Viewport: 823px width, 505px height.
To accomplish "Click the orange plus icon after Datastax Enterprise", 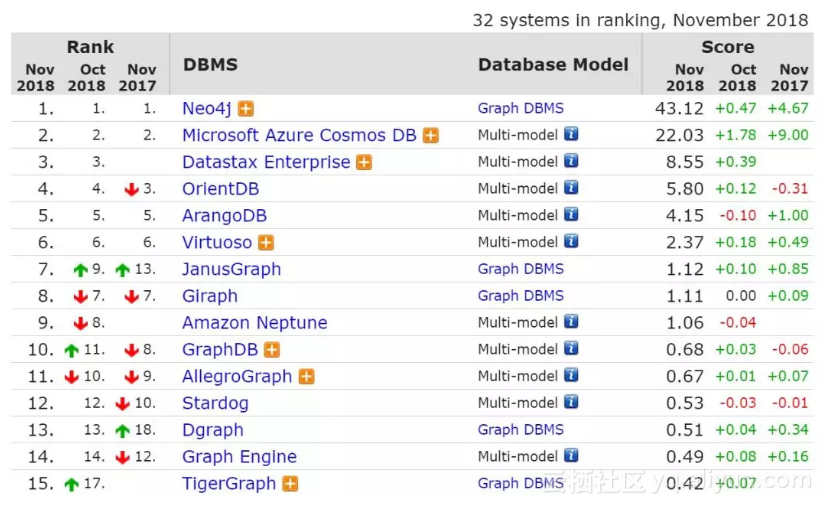I will click(364, 162).
